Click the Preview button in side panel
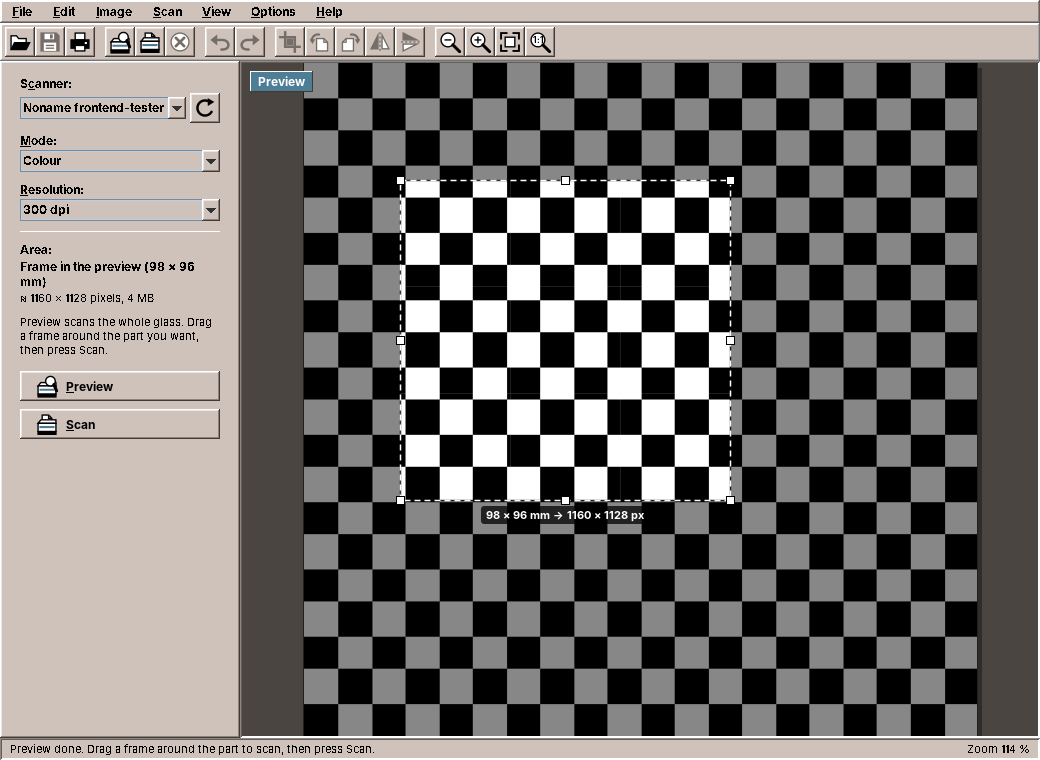Viewport: 1040px width, 760px height. pyautogui.click(x=119, y=386)
